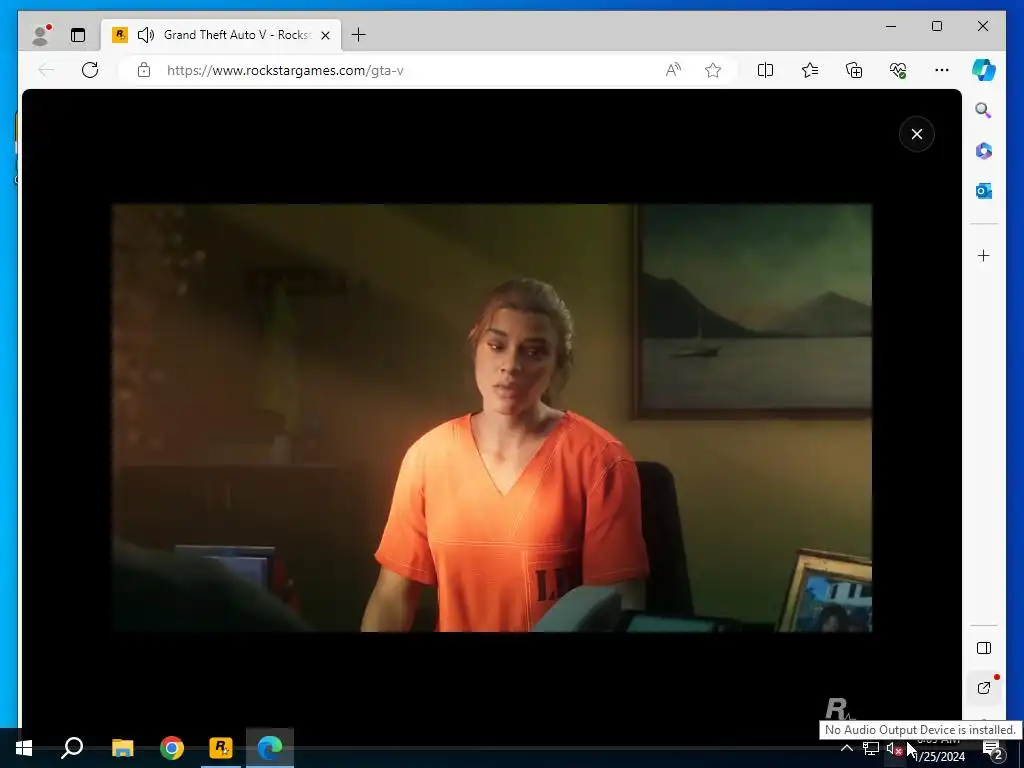Open Browser essentials heart icon
This screenshot has width=1024, height=768.
point(898,70)
